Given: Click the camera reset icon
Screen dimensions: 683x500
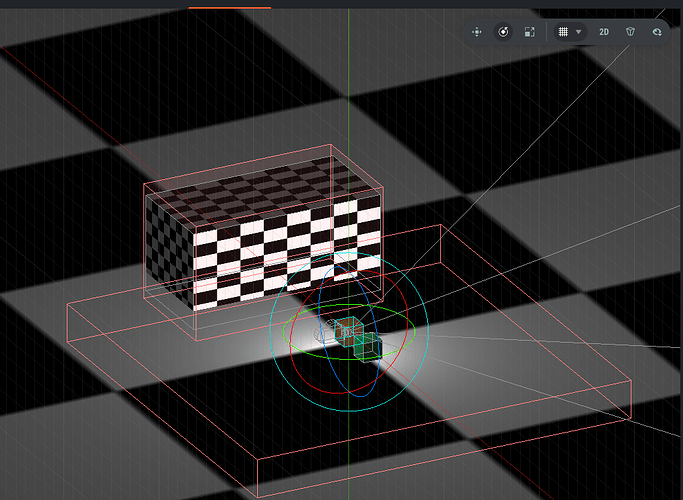Looking at the screenshot, I should [656, 32].
